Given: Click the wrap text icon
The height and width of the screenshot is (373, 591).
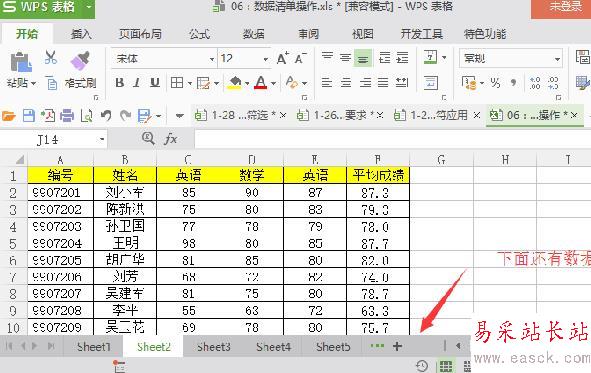Looking at the screenshot, I should point(430,83).
